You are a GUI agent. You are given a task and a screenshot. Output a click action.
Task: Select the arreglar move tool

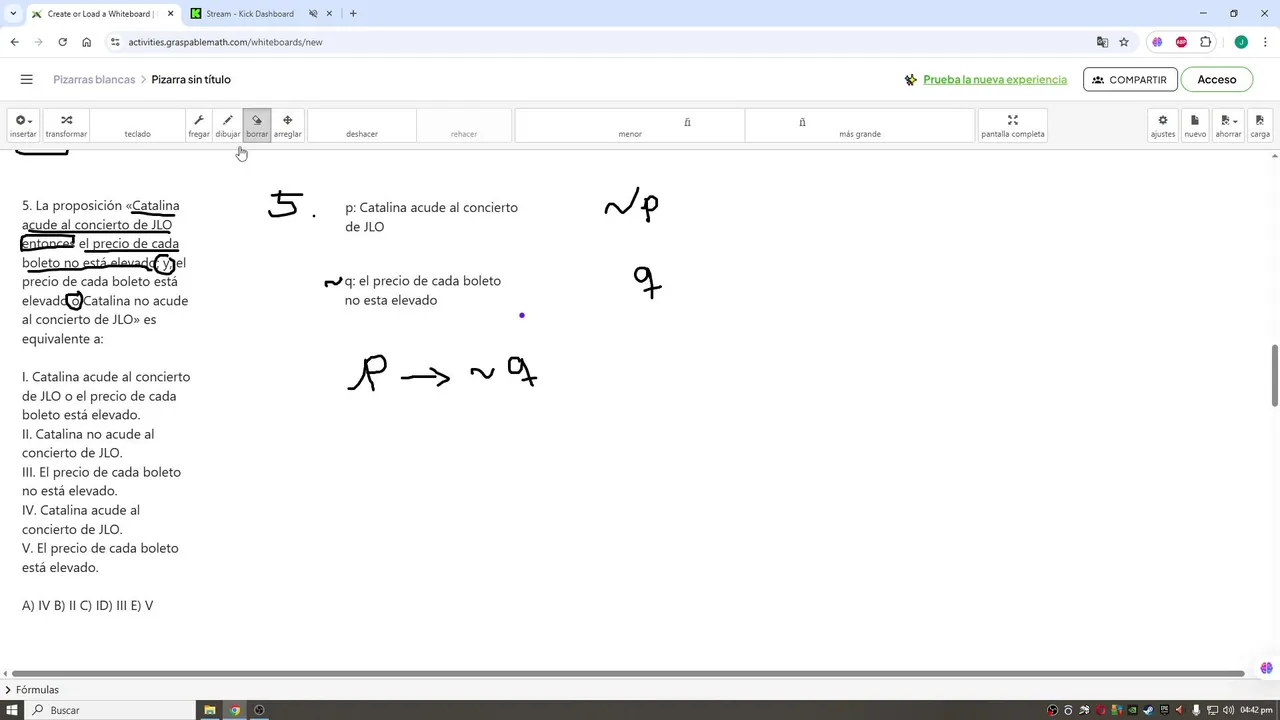(x=287, y=126)
